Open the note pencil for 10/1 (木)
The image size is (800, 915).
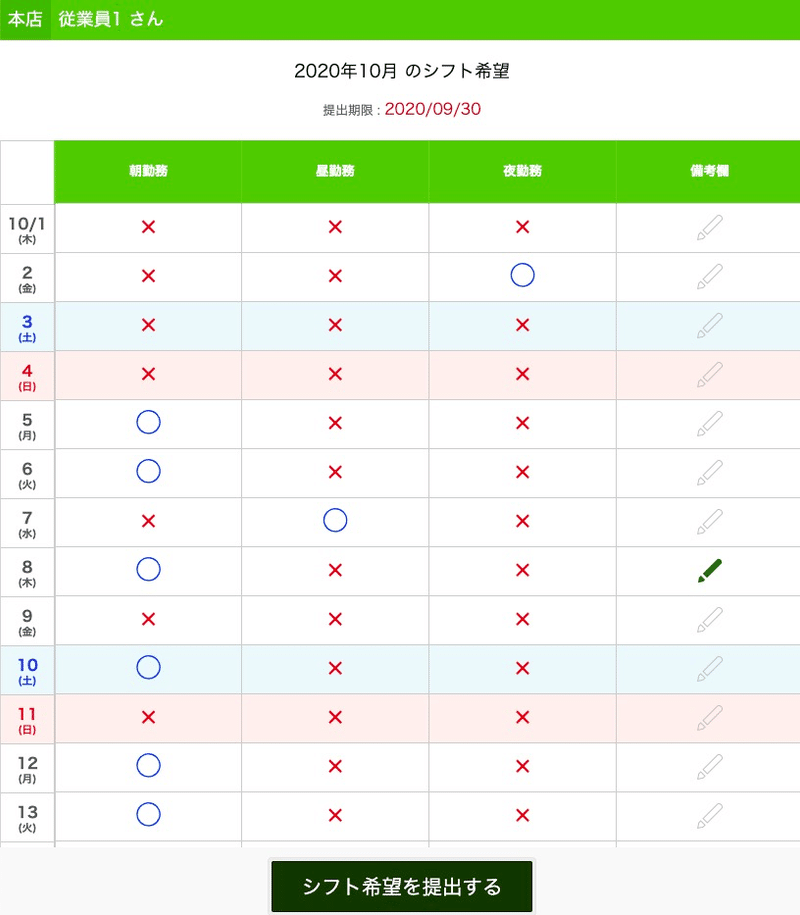pyautogui.click(x=709, y=227)
